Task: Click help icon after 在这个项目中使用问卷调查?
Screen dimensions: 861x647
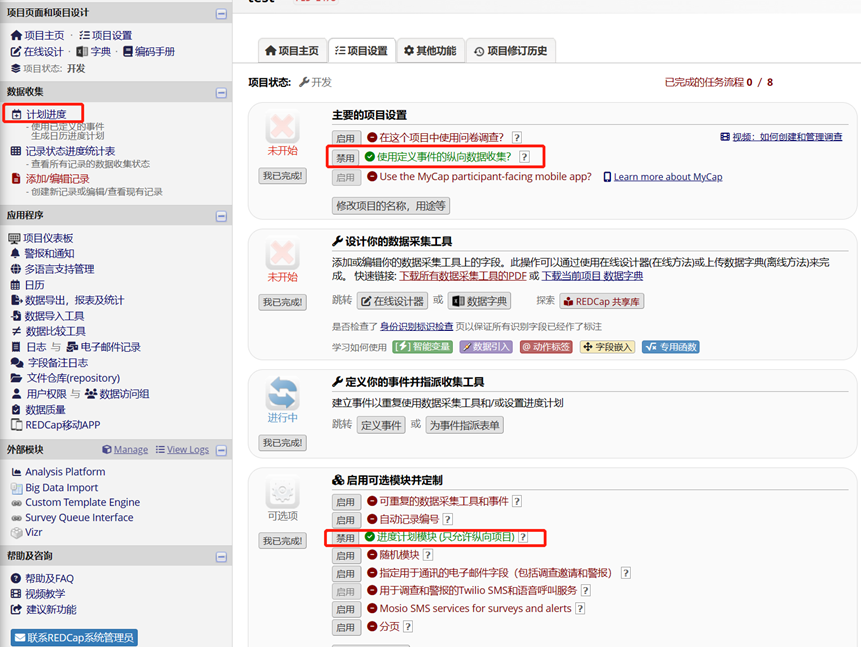Action: click(x=517, y=138)
